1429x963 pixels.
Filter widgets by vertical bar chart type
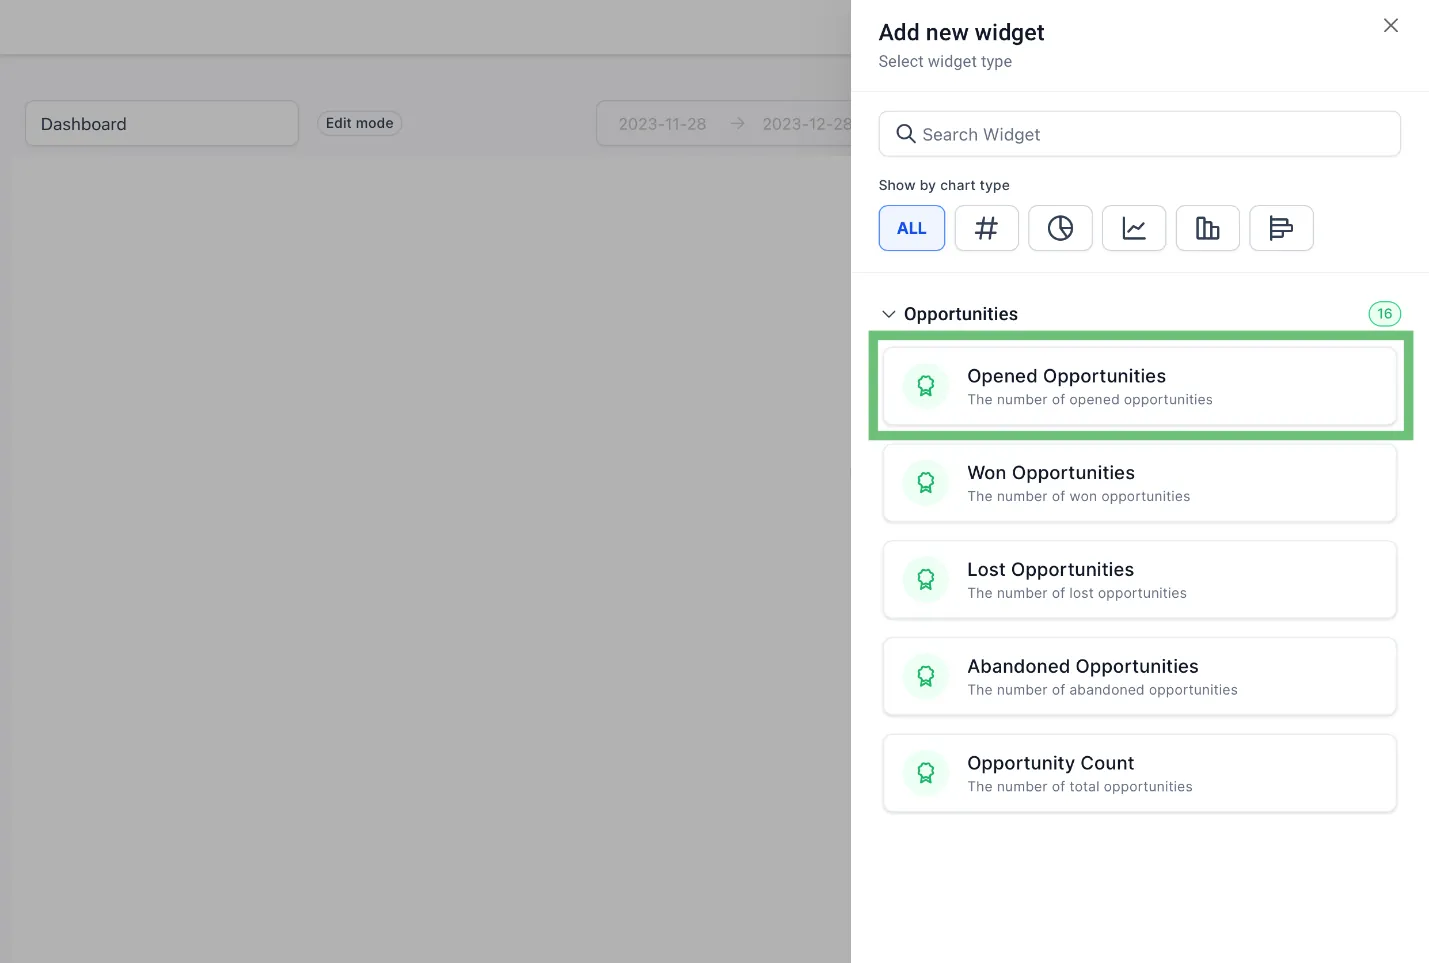(1207, 228)
